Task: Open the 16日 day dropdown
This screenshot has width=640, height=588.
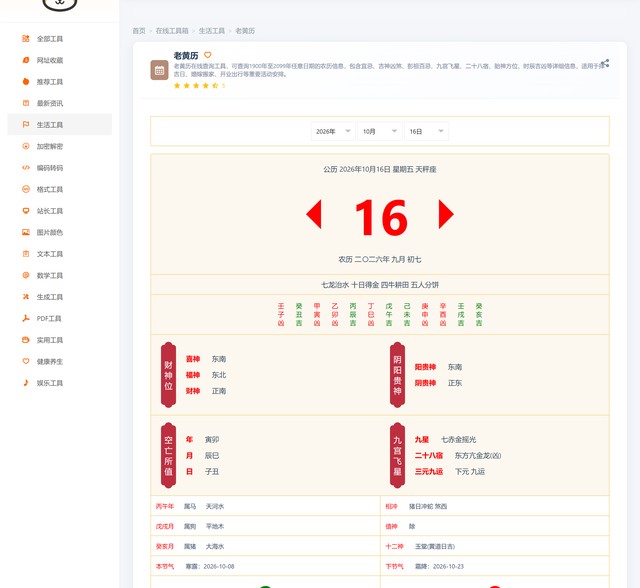Action: 426,131
